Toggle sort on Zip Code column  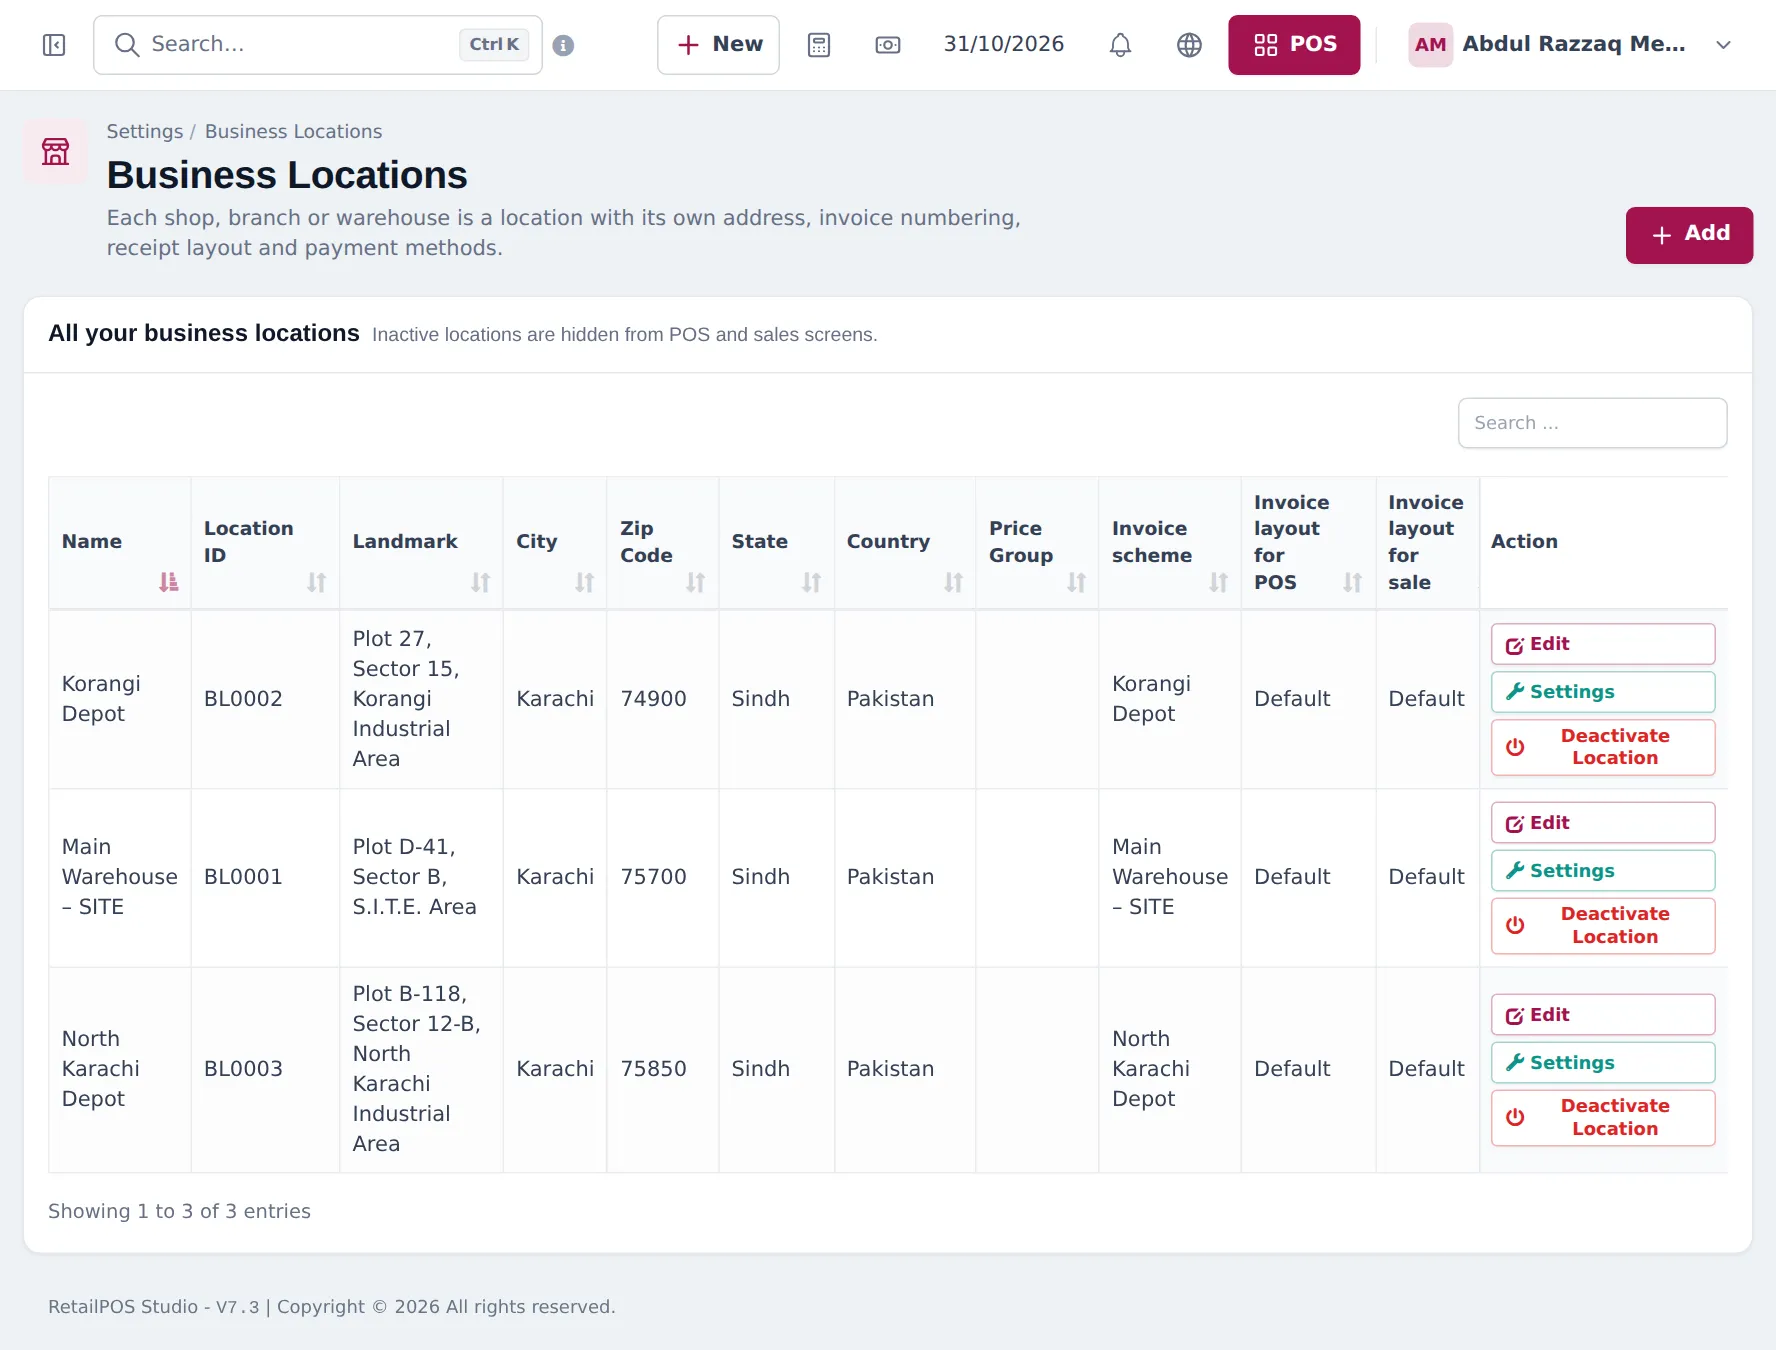695,582
